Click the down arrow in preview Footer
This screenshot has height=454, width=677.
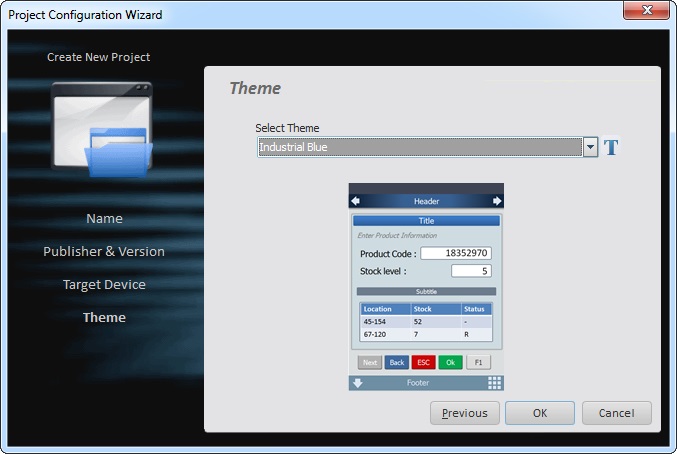357,383
